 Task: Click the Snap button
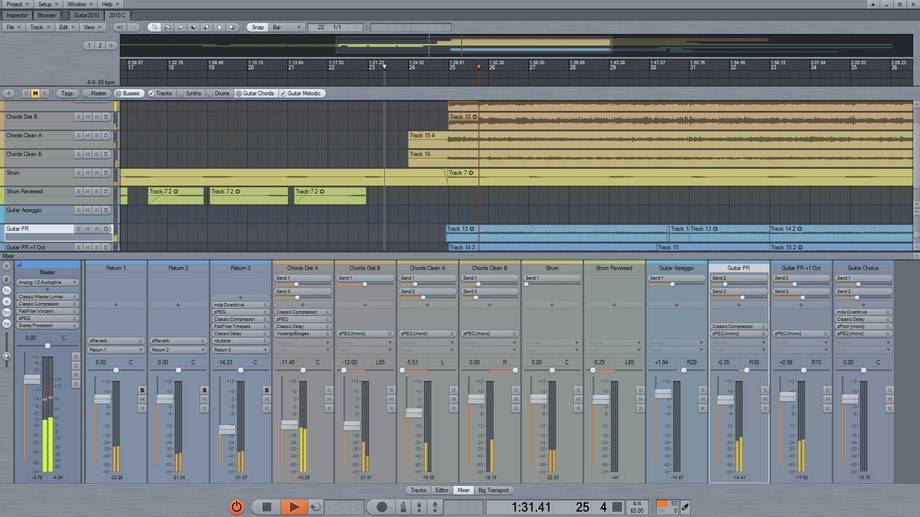[257, 27]
